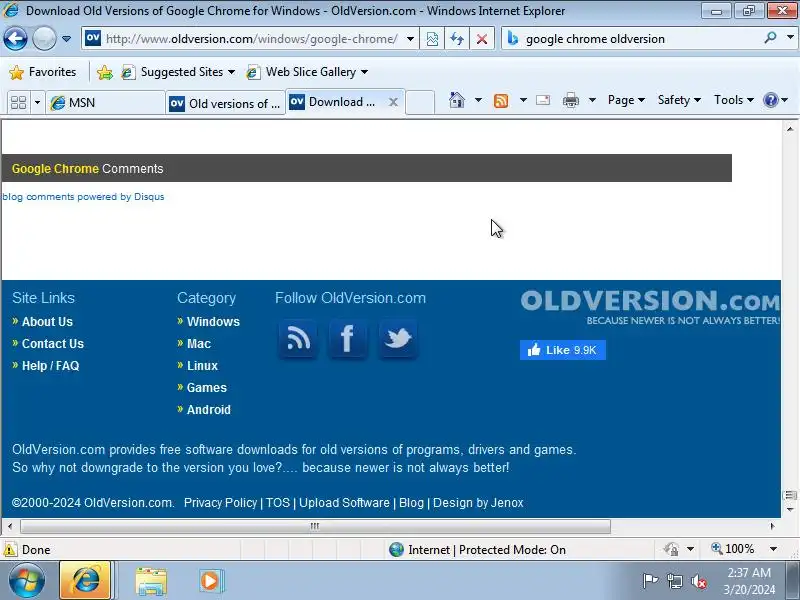
Task: Click the vertical scrollbar up arrow
Action: click(790, 129)
